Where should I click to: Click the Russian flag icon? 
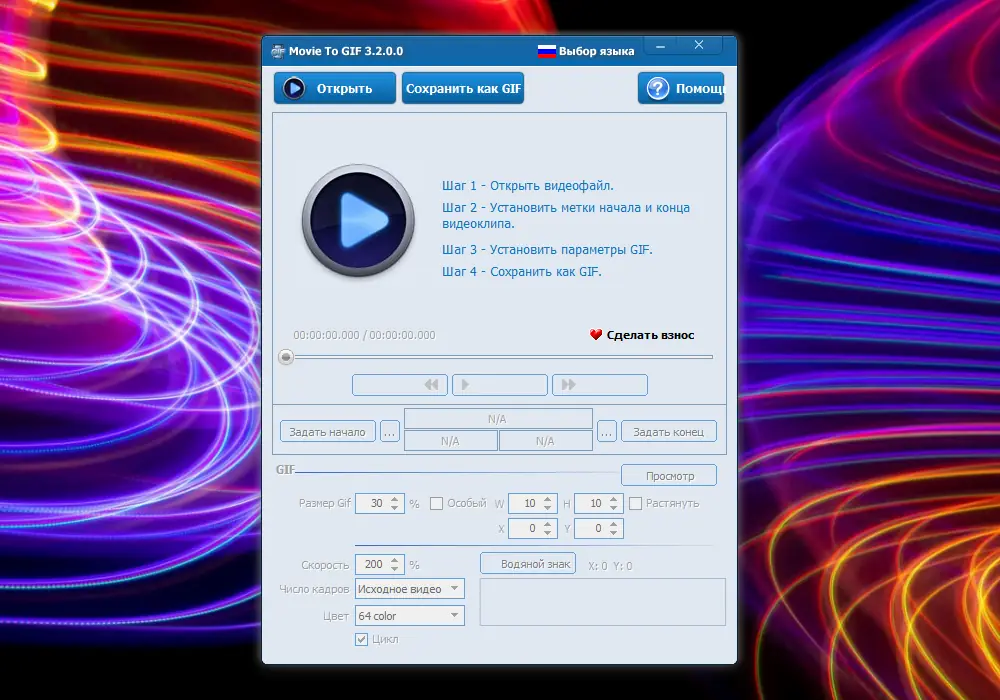tap(547, 51)
